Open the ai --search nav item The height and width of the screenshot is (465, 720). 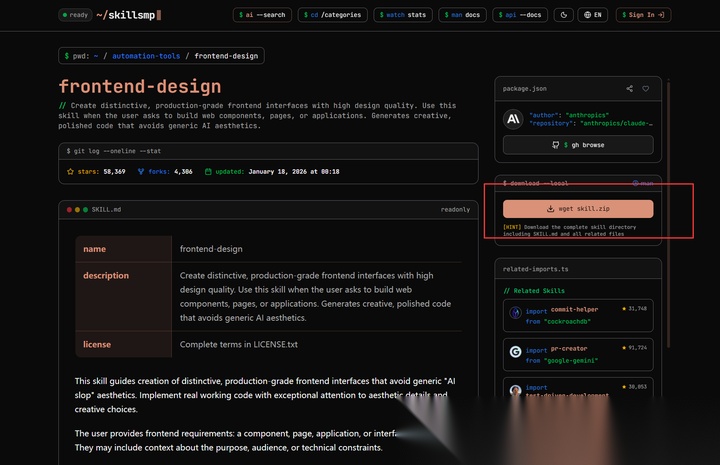point(262,15)
